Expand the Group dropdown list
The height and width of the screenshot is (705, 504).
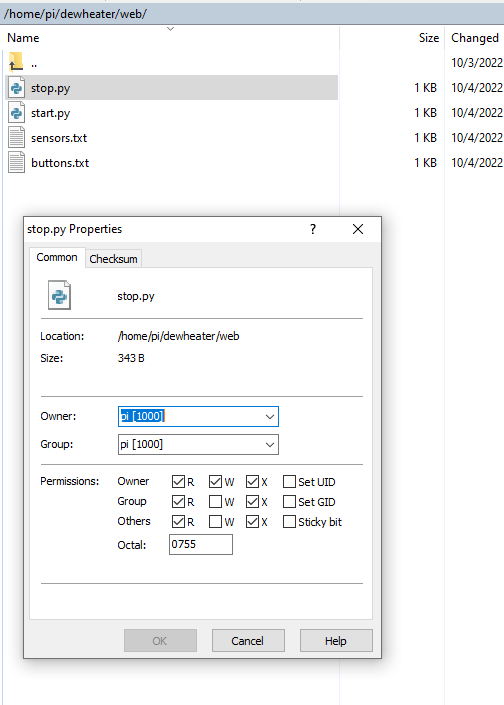[270, 445]
